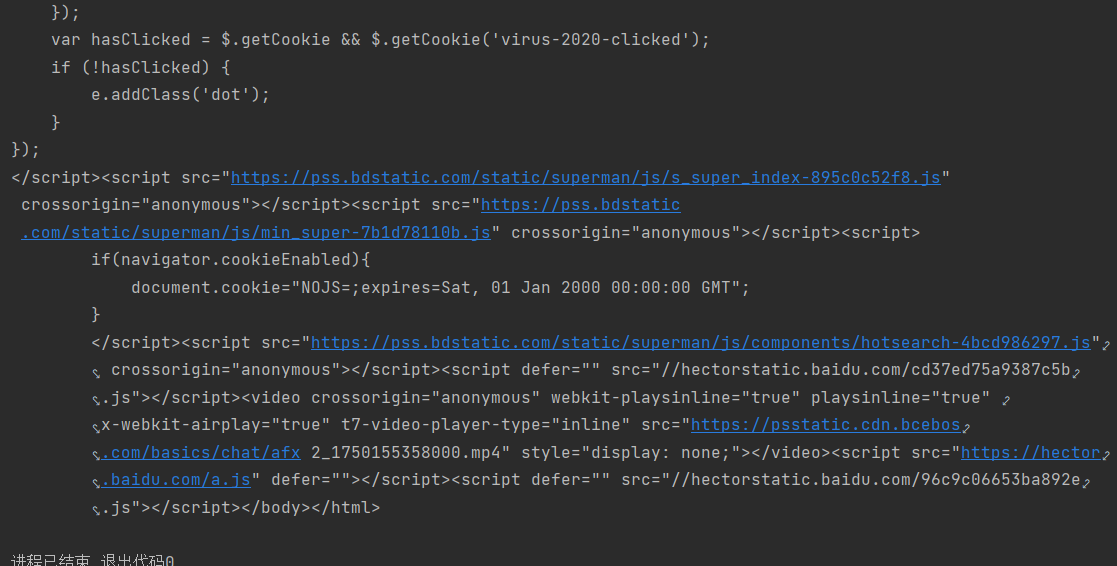Click the 'virus-2020-clicked' cookie string
The image size is (1117, 566).
tap(591, 40)
